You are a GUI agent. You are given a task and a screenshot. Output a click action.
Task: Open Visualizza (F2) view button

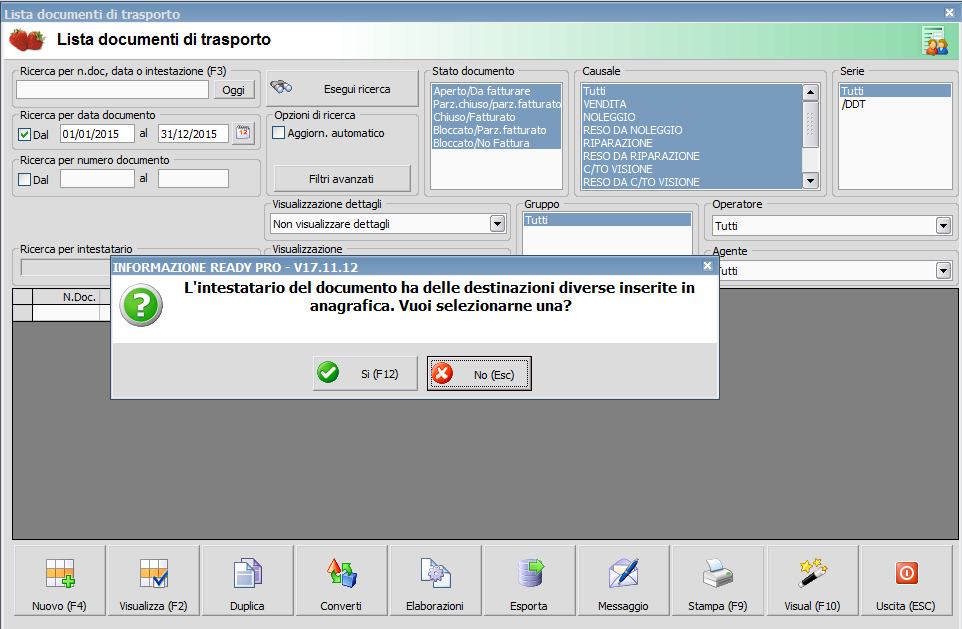tap(153, 581)
